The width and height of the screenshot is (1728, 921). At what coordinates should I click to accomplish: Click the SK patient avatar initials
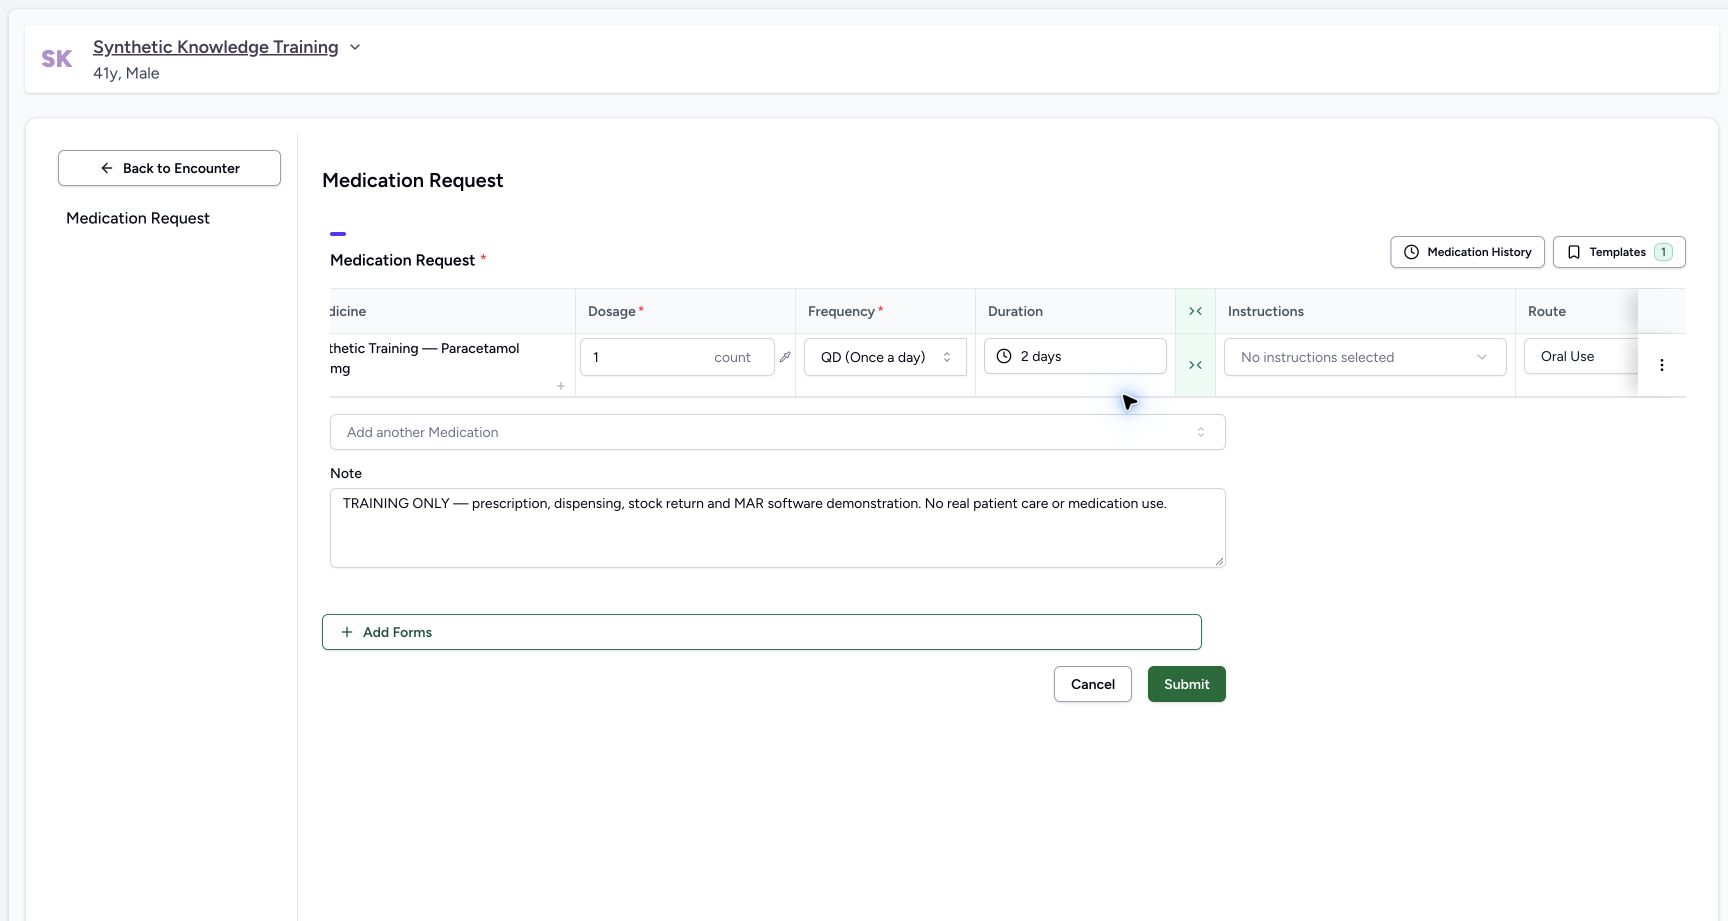[x=57, y=59]
